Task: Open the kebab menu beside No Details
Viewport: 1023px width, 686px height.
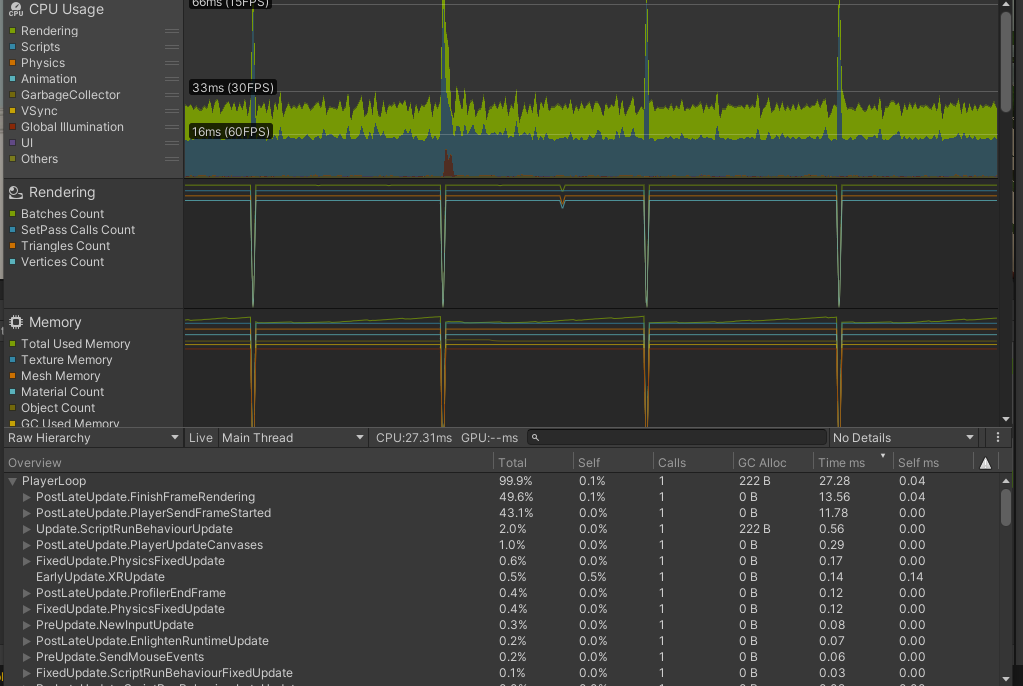Action: click(x=997, y=437)
